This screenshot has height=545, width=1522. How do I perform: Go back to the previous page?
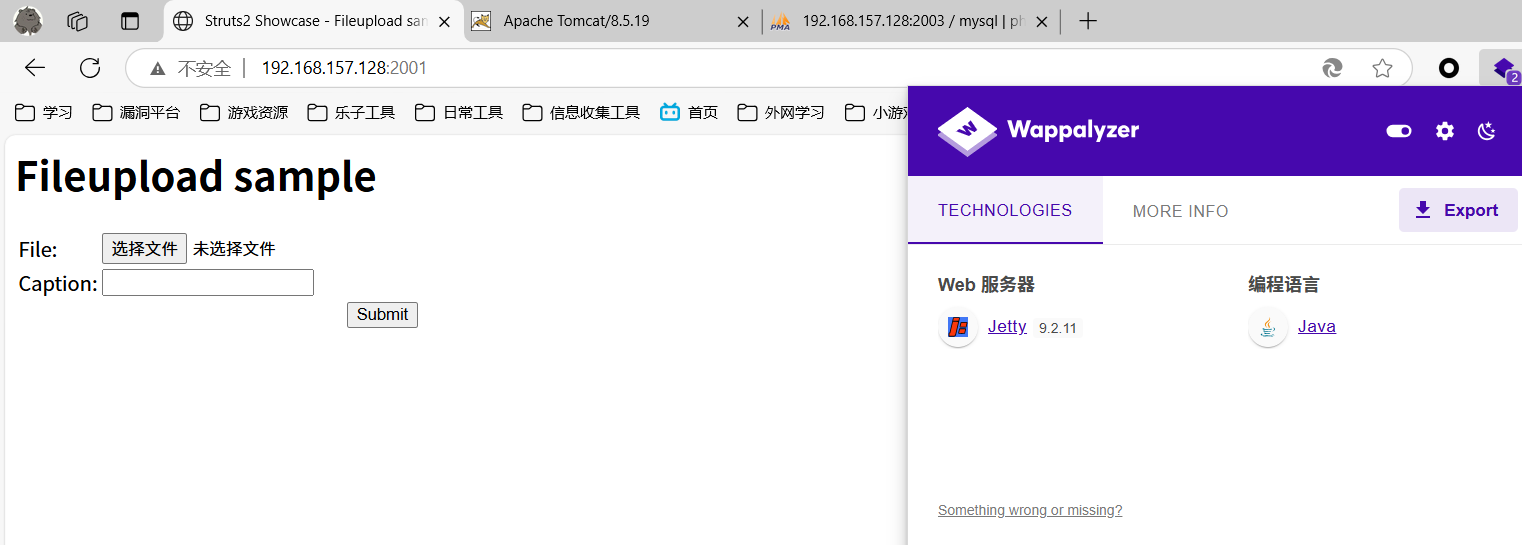coord(35,68)
